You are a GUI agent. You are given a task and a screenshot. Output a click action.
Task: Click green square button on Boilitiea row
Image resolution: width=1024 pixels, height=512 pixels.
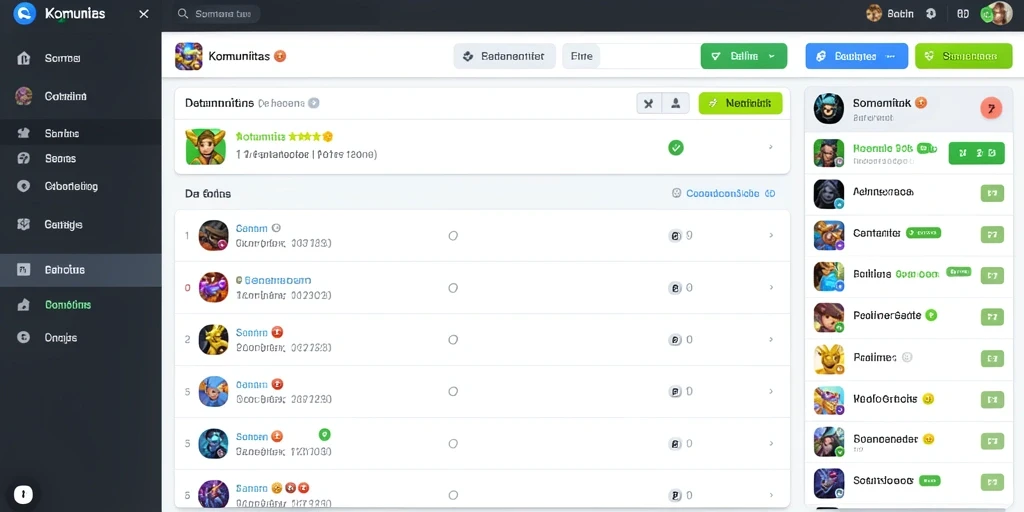coord(992,276)
